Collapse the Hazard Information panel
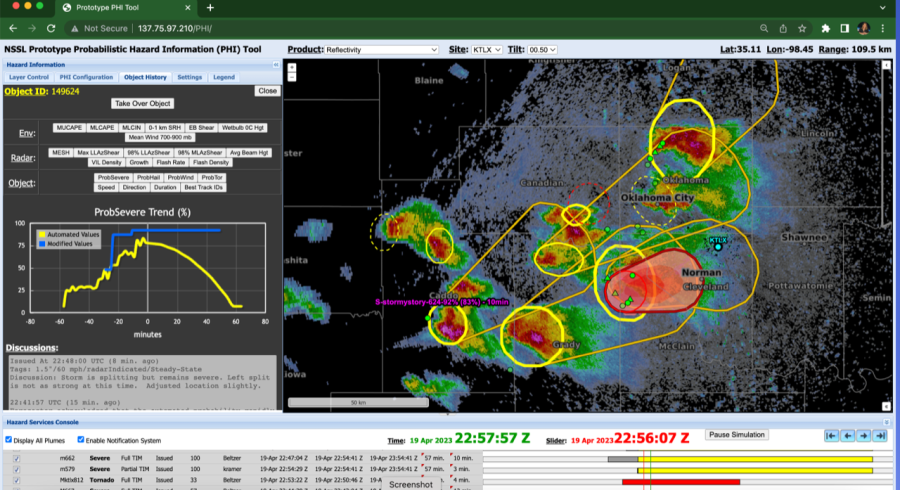 pyautogui.click(x=275, y=65)
